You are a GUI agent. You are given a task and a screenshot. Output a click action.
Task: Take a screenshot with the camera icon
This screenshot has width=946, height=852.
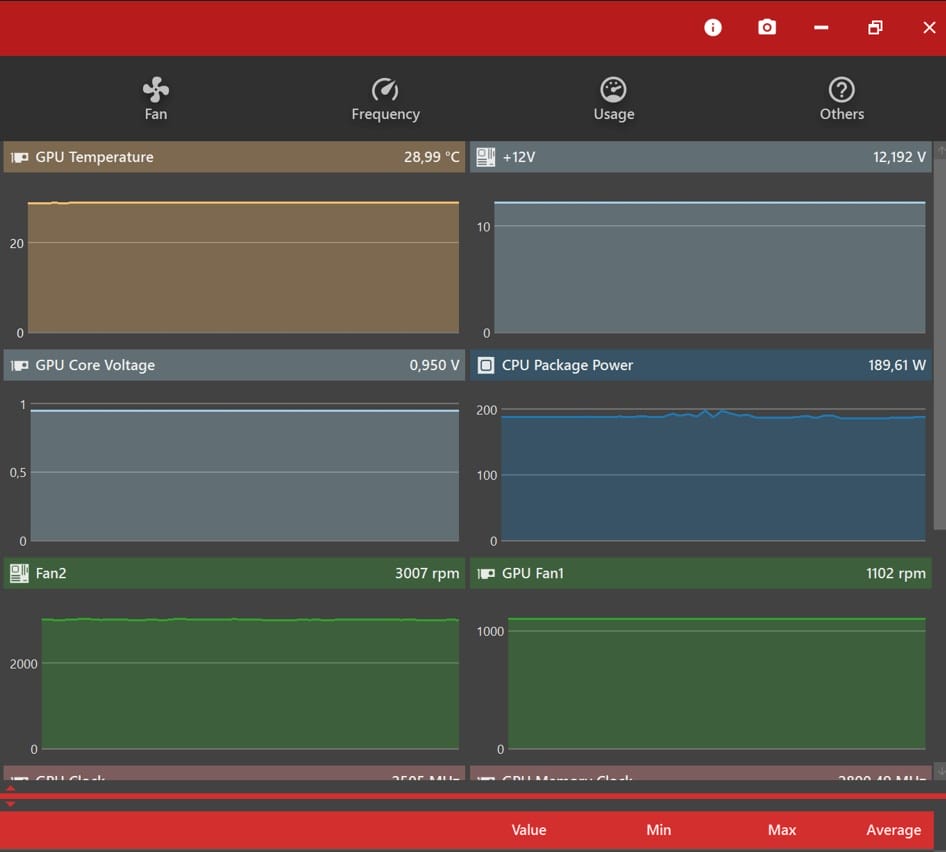[767, 28]
